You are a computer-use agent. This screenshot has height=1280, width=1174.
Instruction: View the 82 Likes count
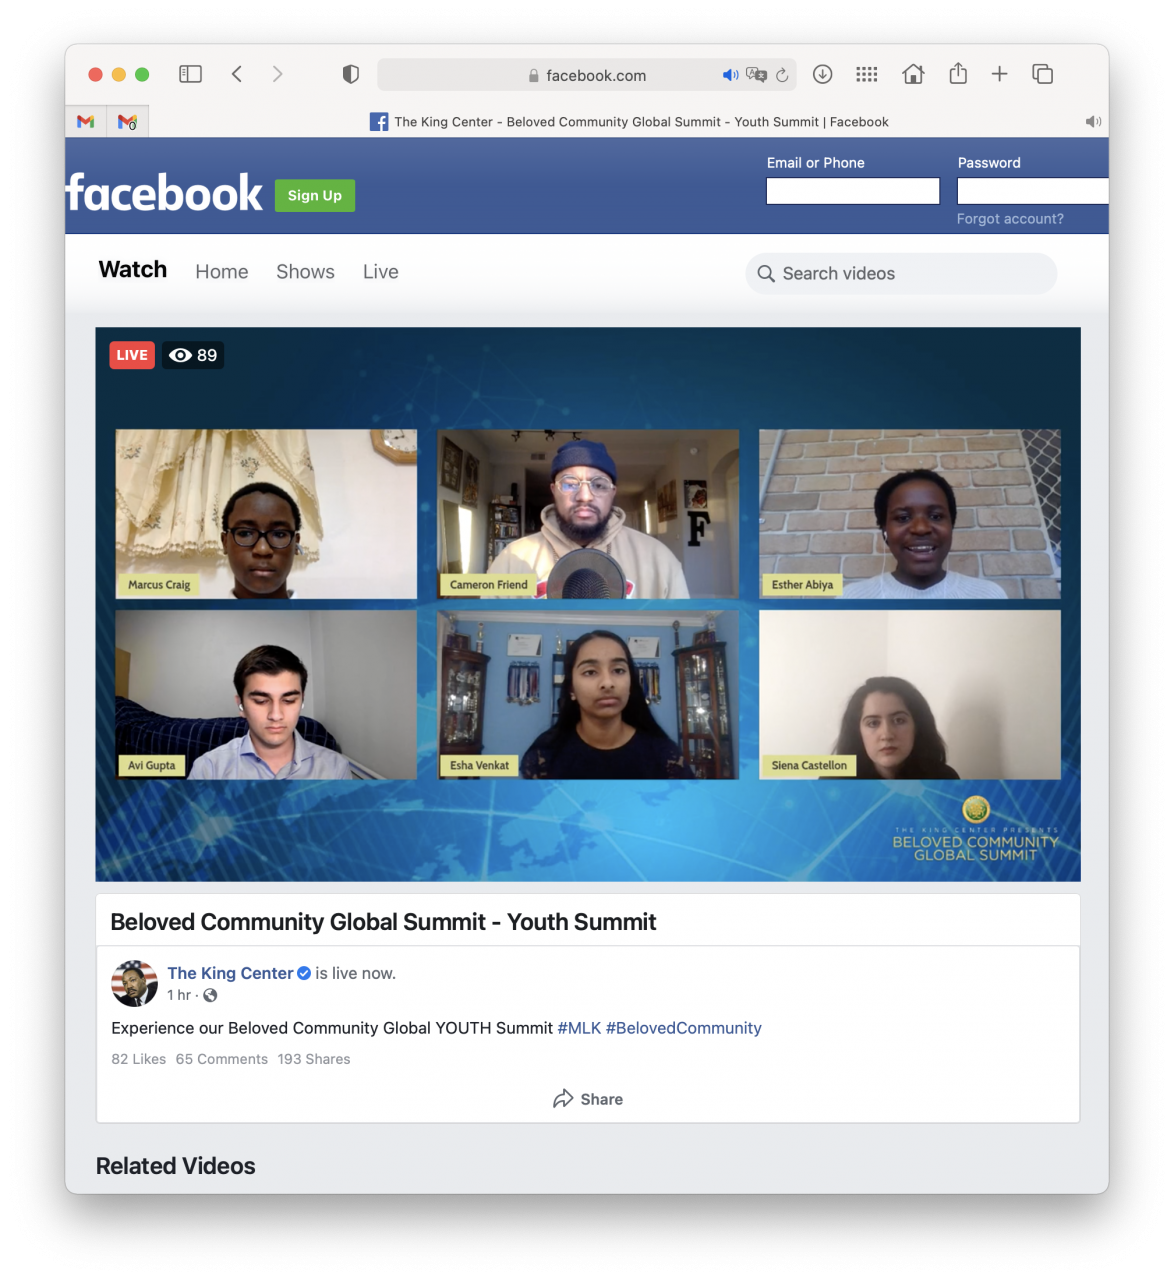(x=139, y=1059)
